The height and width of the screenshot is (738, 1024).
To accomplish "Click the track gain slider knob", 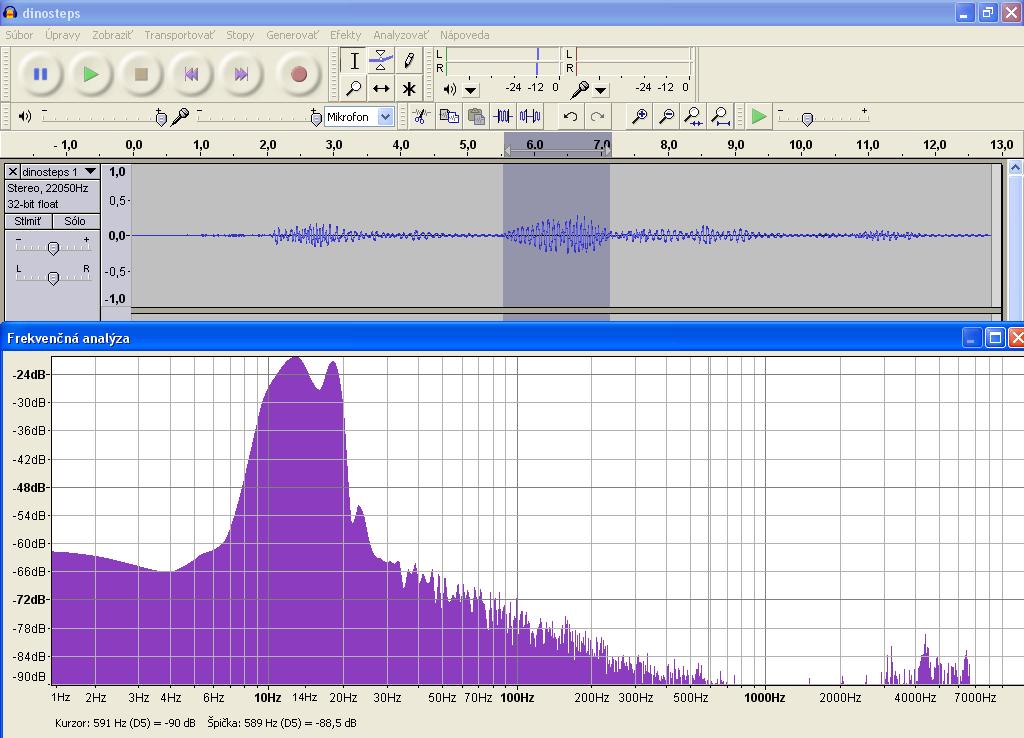I will point(54,248).
